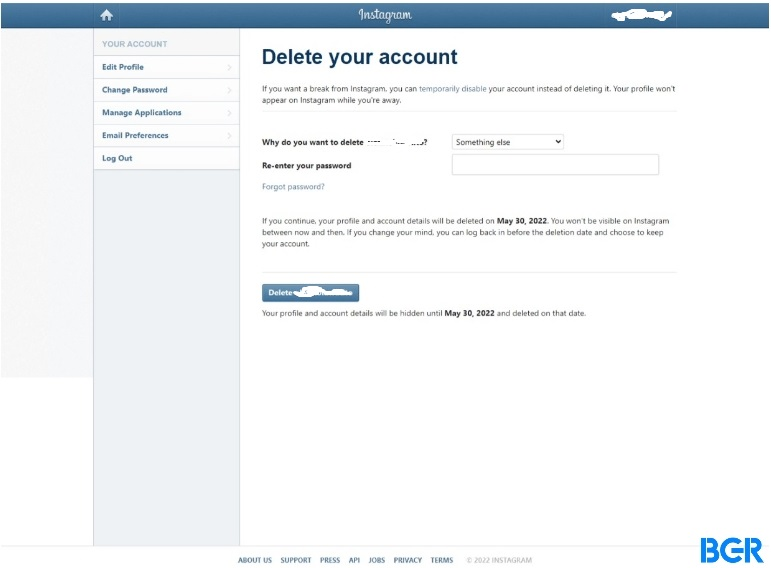The width and height of the screenshot is (771, 568).
Task: Click the '© 2022 INSTAGRAM' footer text
Action: click(x=499, y=560)
